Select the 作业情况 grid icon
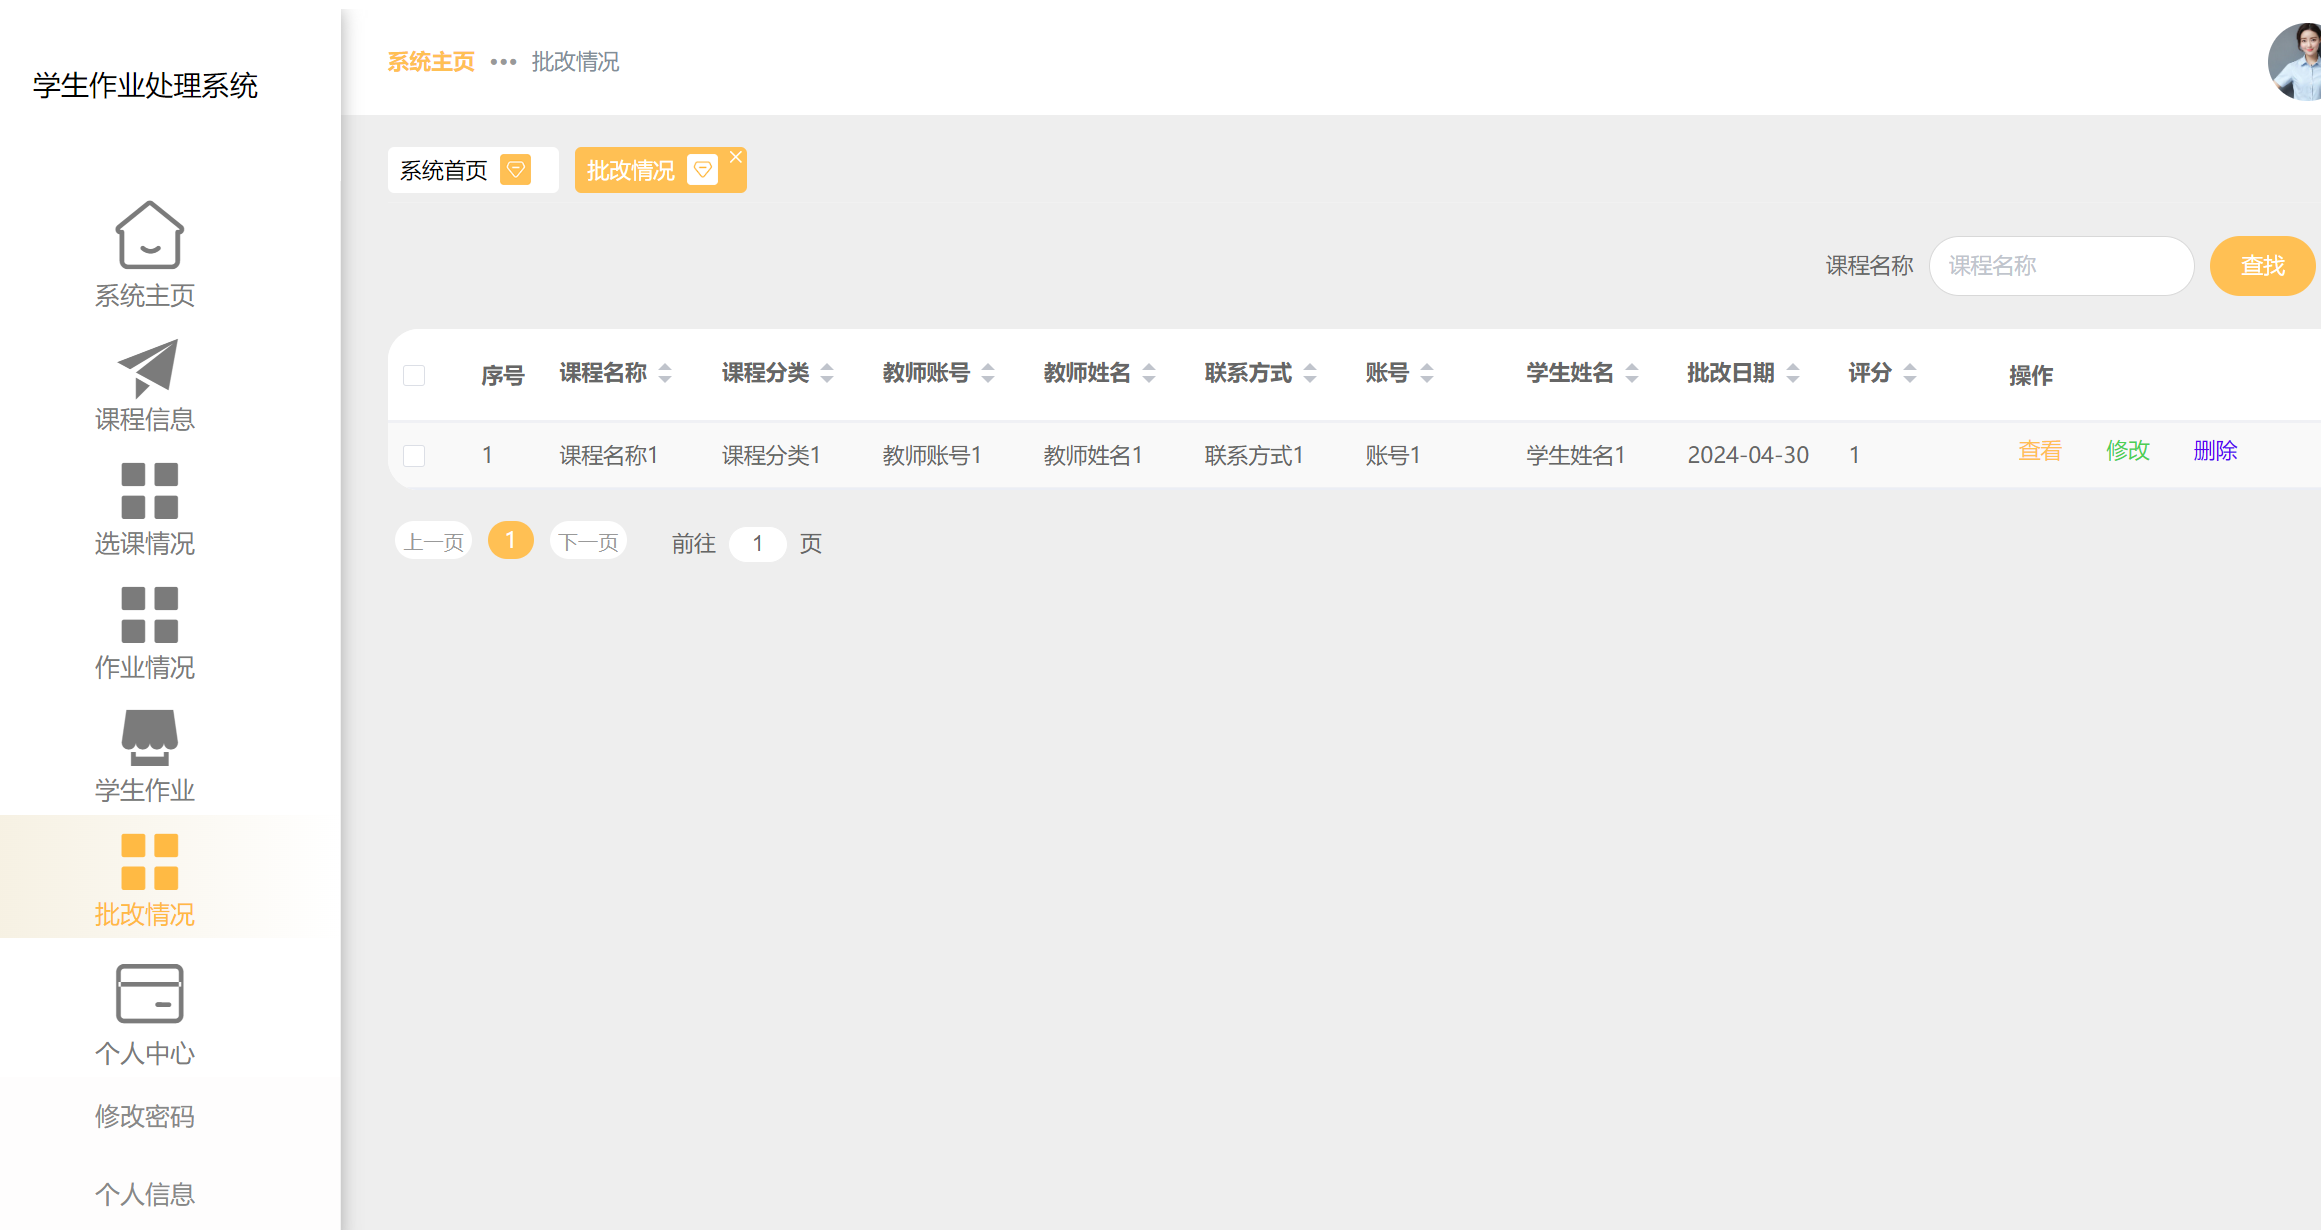Screen dimensions: 2321x1230 149,614
